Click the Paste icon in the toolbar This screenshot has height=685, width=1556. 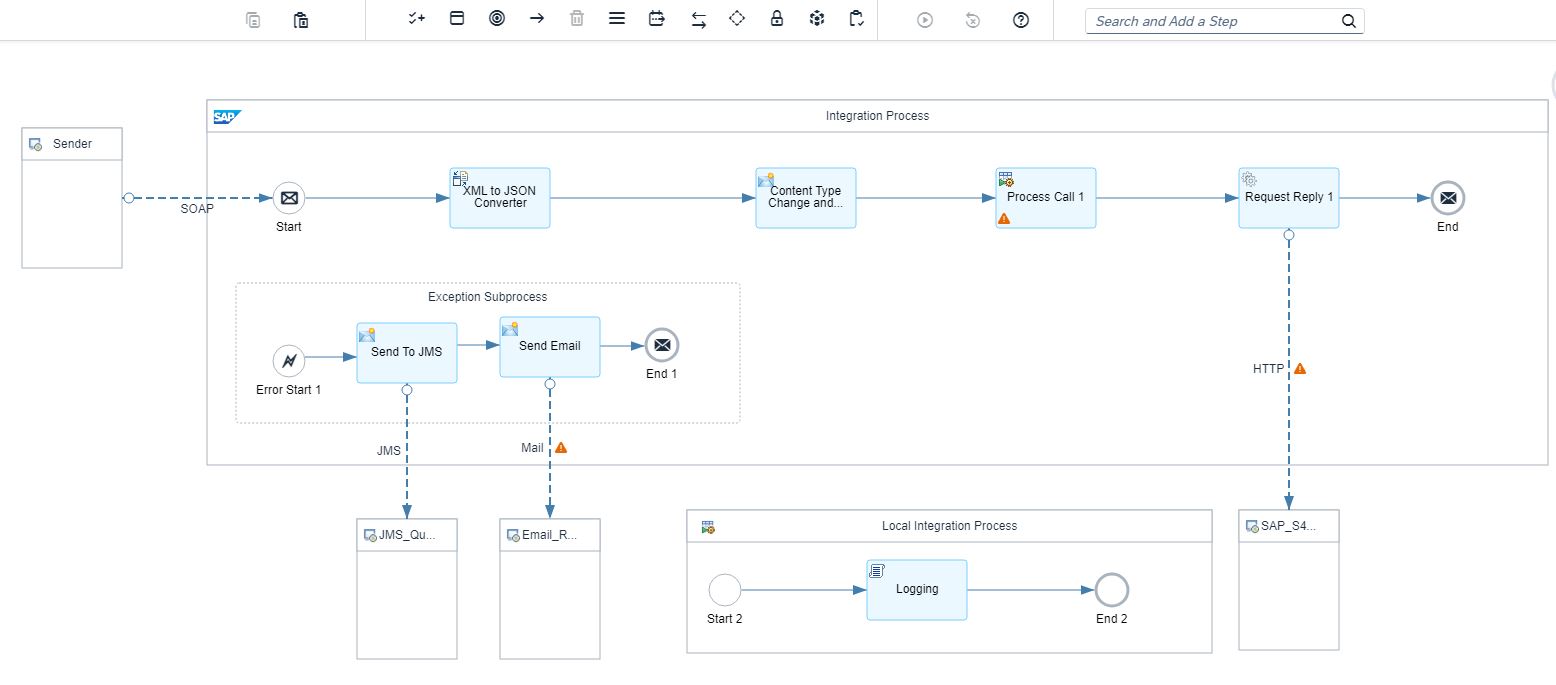click(300, 18)
